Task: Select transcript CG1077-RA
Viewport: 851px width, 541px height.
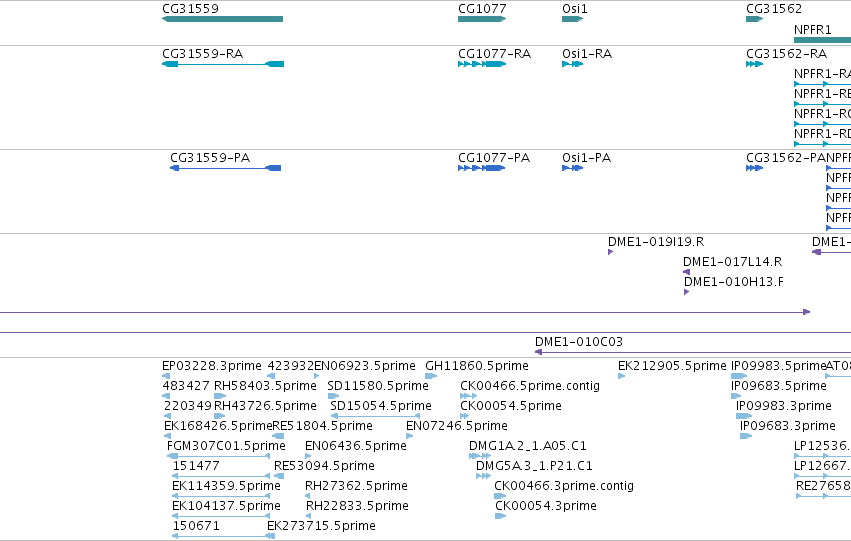Action: tap(494, 54)
